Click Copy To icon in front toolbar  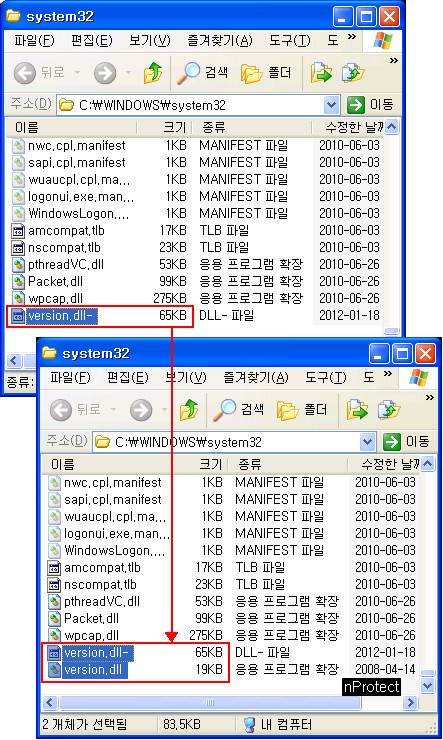[389, 410]
